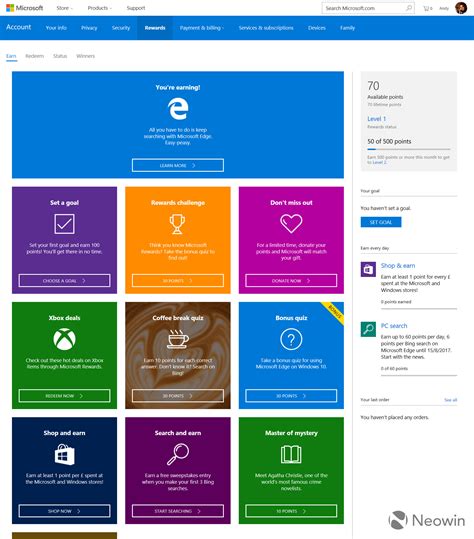Click the Xbox deals logo icon
The width and height of the screenshot is (474, 539).
coord(64,339)
